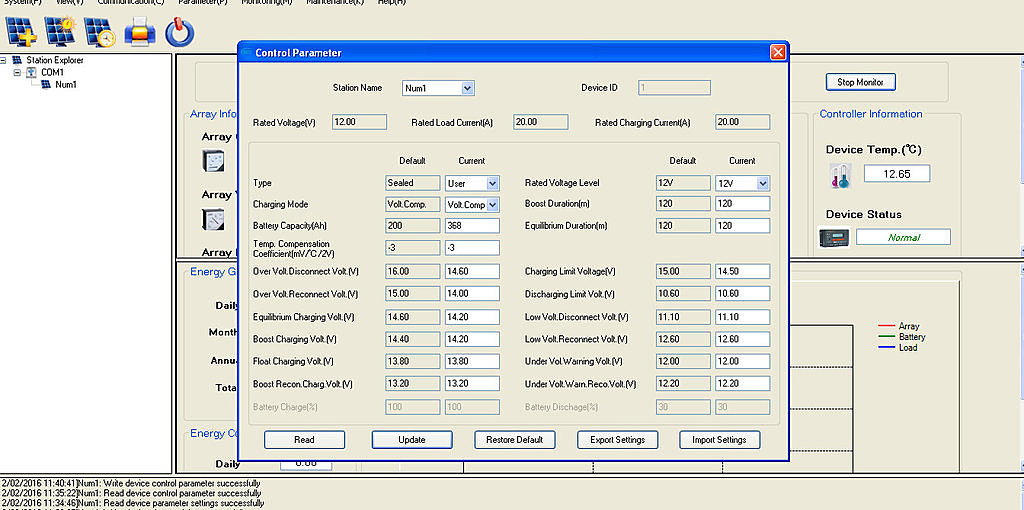1024x510 pixels.
Task: Open the Parameter menu
Action: [x=202, y=3]
